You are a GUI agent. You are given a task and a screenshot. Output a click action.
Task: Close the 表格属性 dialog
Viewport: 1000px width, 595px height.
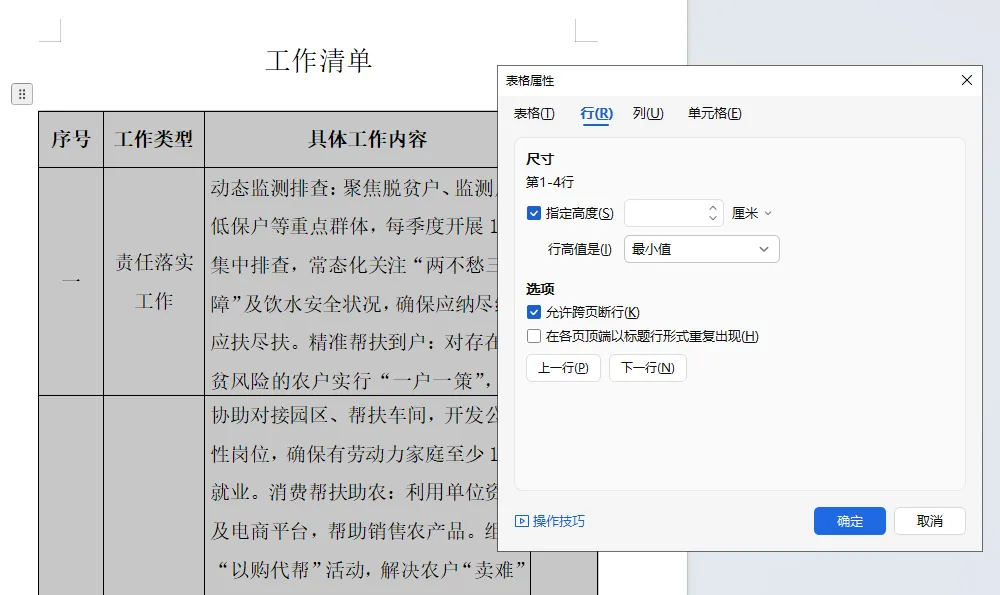click(x=967, y=80)
